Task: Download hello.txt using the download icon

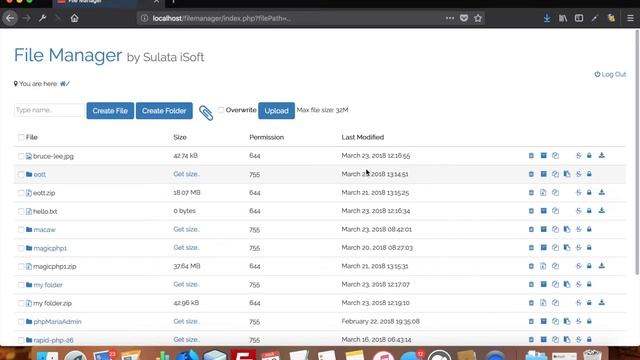Action: point(602,211)
